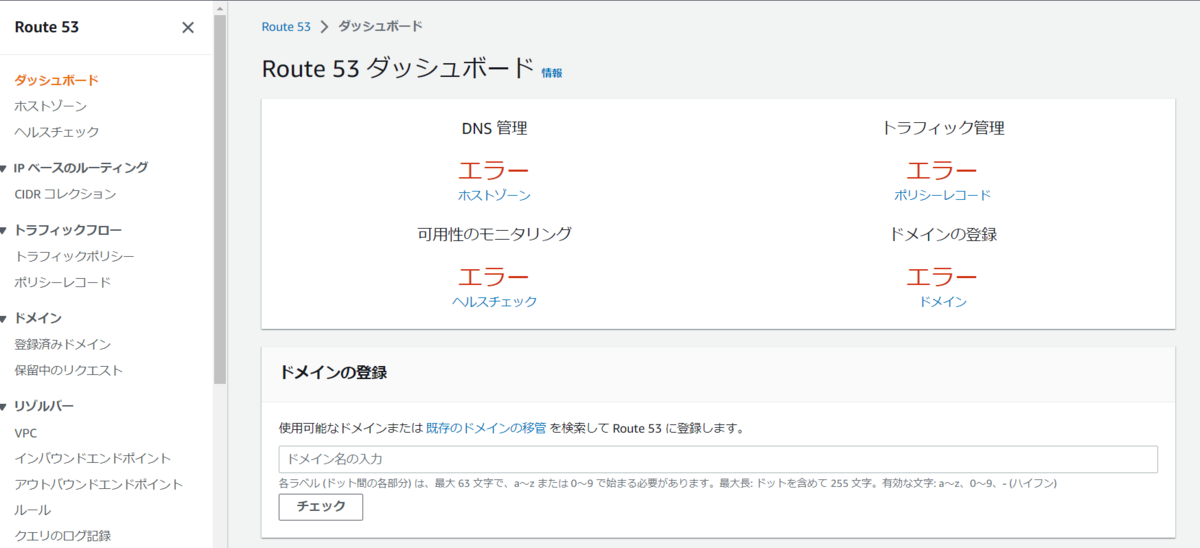Image resolution: width=1200 pixels, height=548 pixels.
Task: Click the トラフィック管理 heading
Action: [943, 128]
